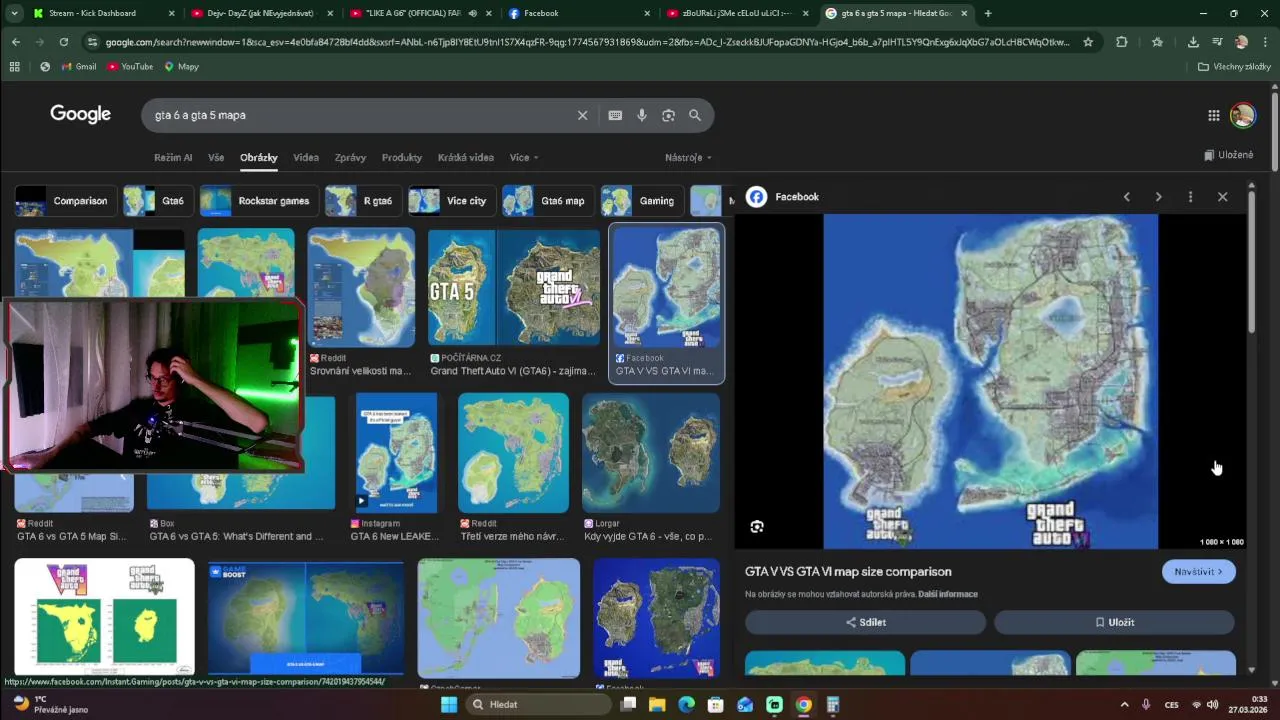Filter images by the Gaming chip
The height and width of the screenshot is (720, 1280).
tap(642, 201)
